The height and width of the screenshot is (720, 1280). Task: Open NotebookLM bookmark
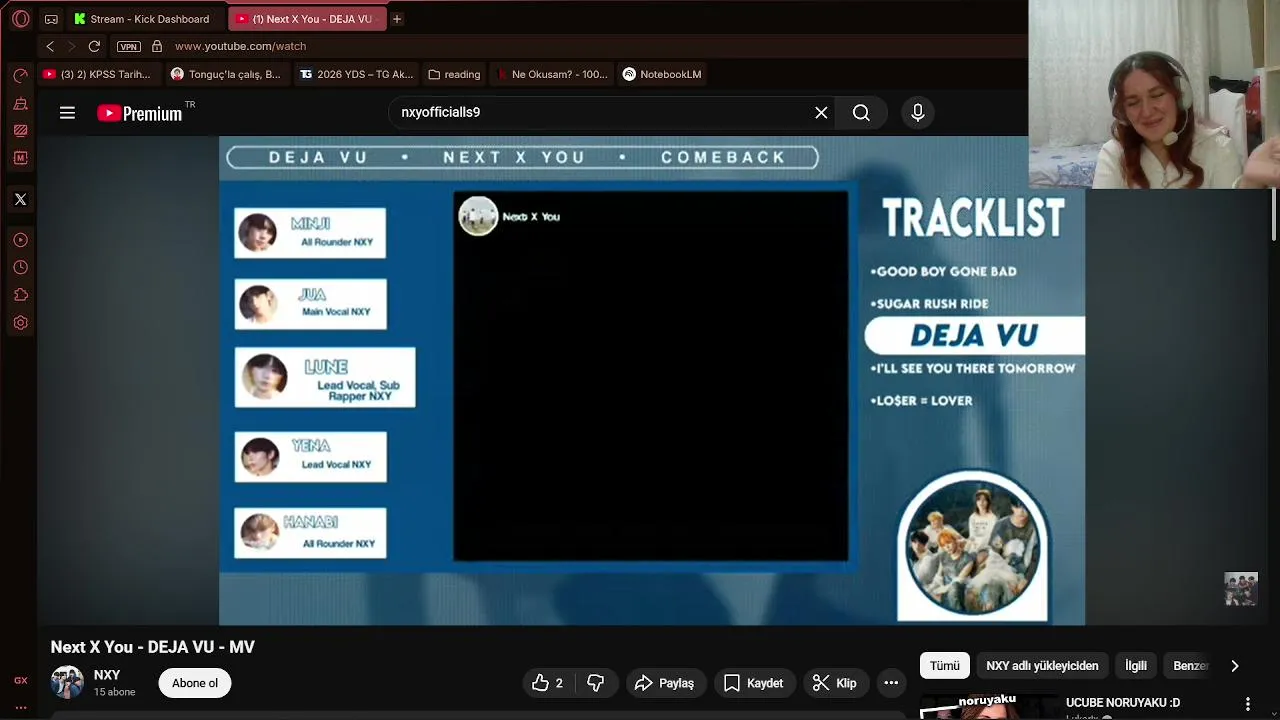pos(662,74)
